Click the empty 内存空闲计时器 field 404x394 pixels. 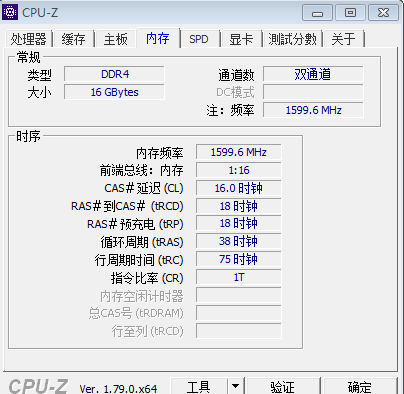239,295
